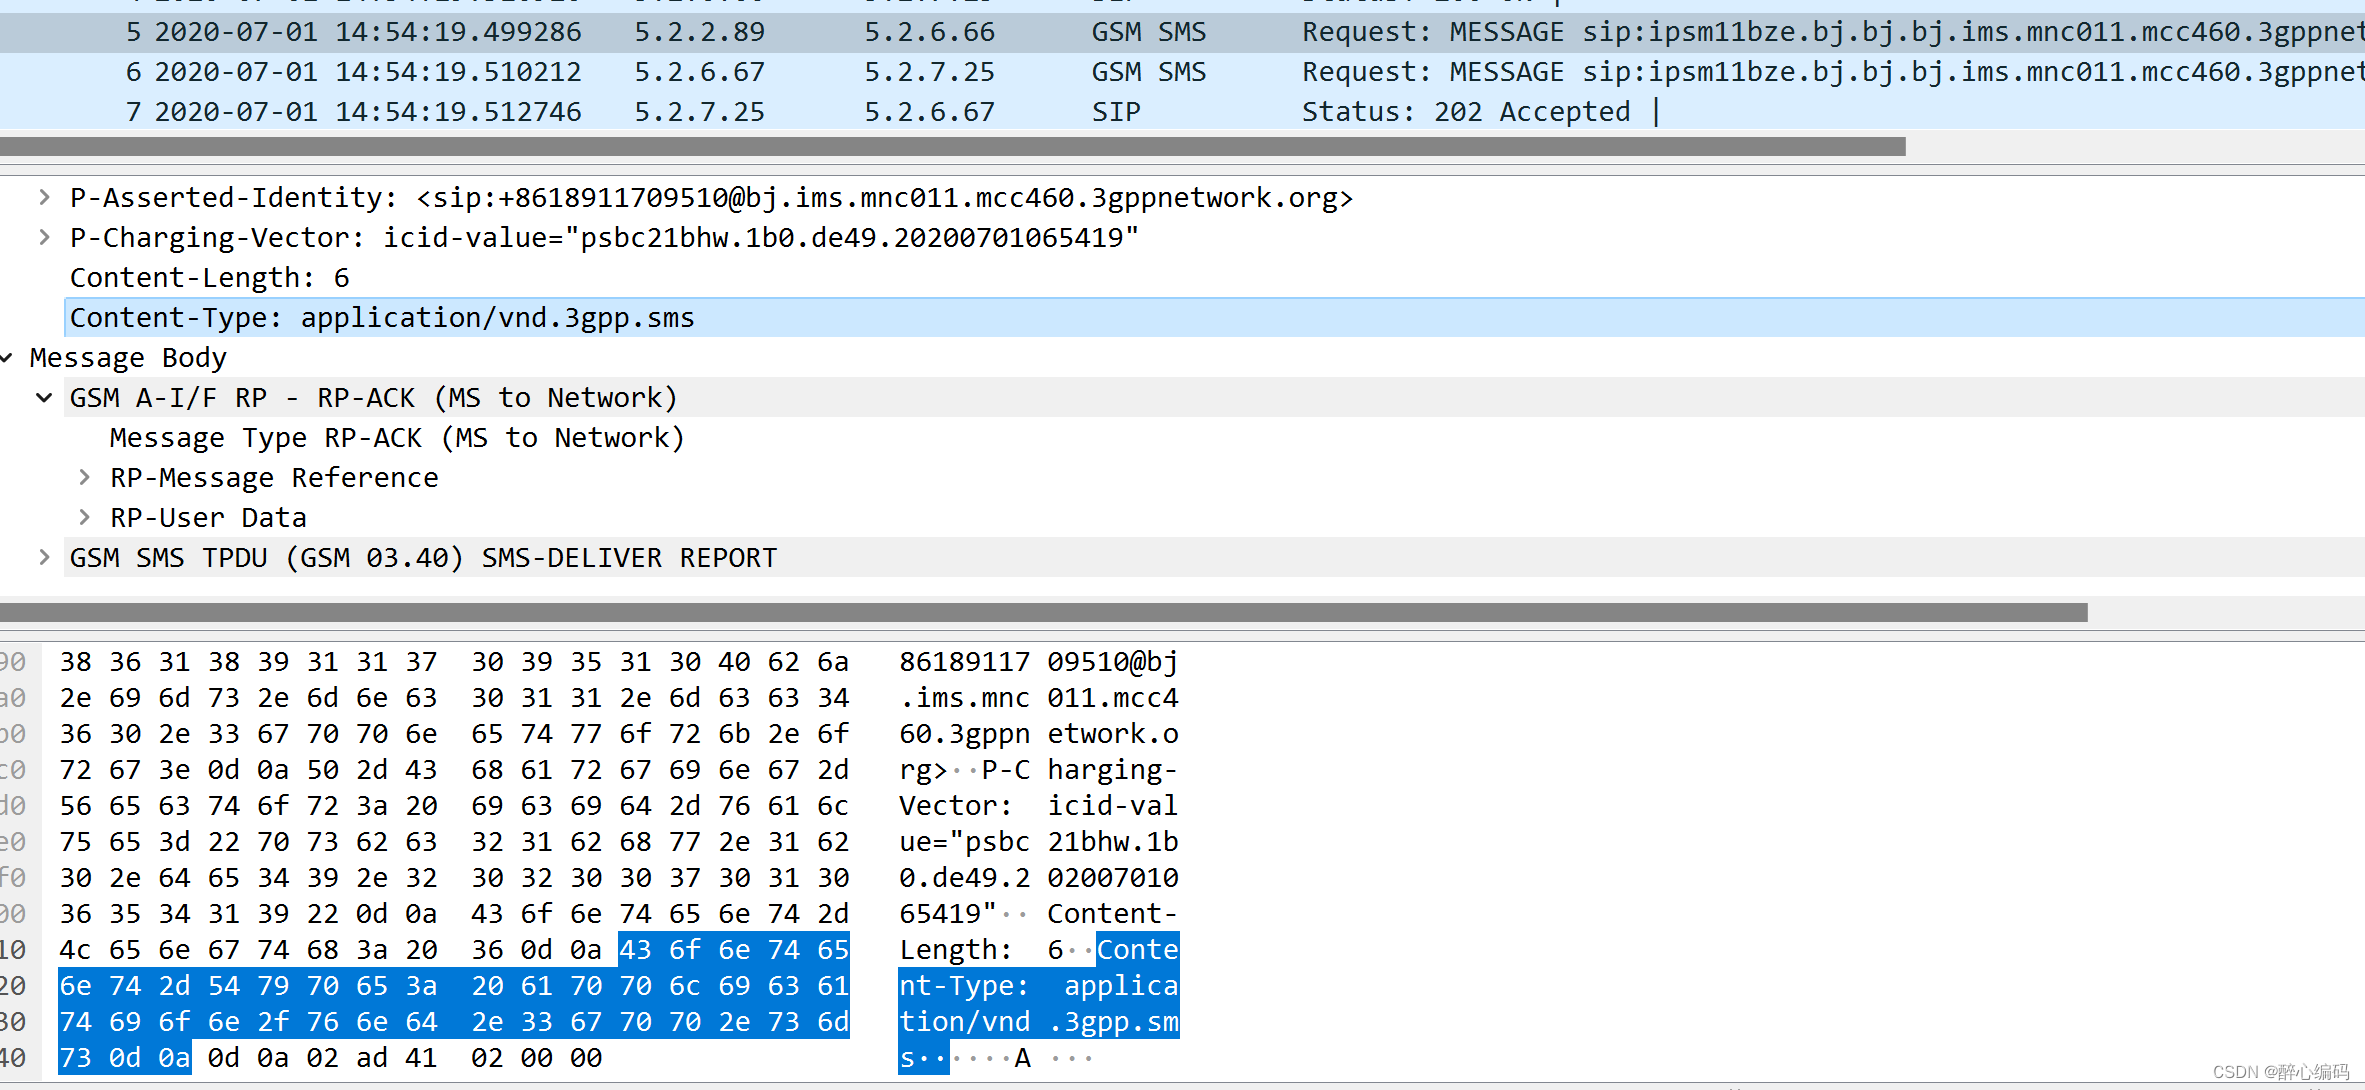
Task: Collapse GSM A-I/F RP - RP-ACK tree node
Action: (x=44, y=397)
